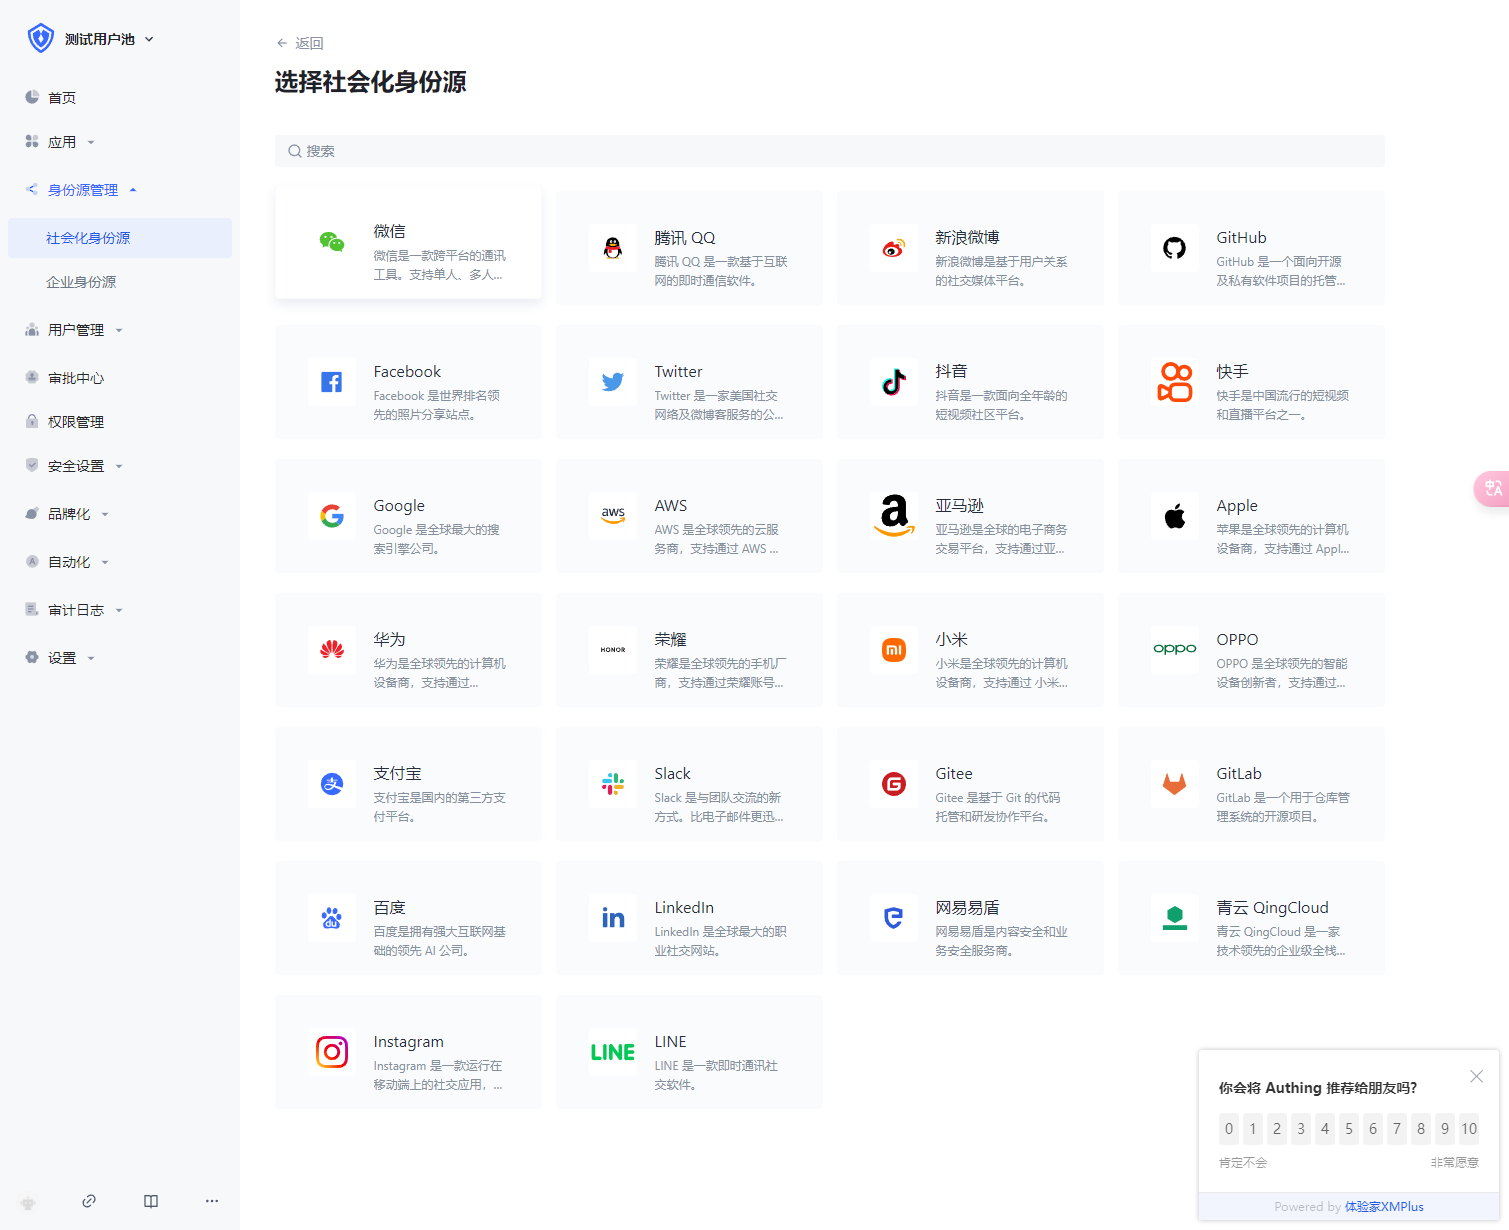Select the Instagram camera icon
Image resolution: width=1509 pixels, height=1230 pixels.
332,1052
